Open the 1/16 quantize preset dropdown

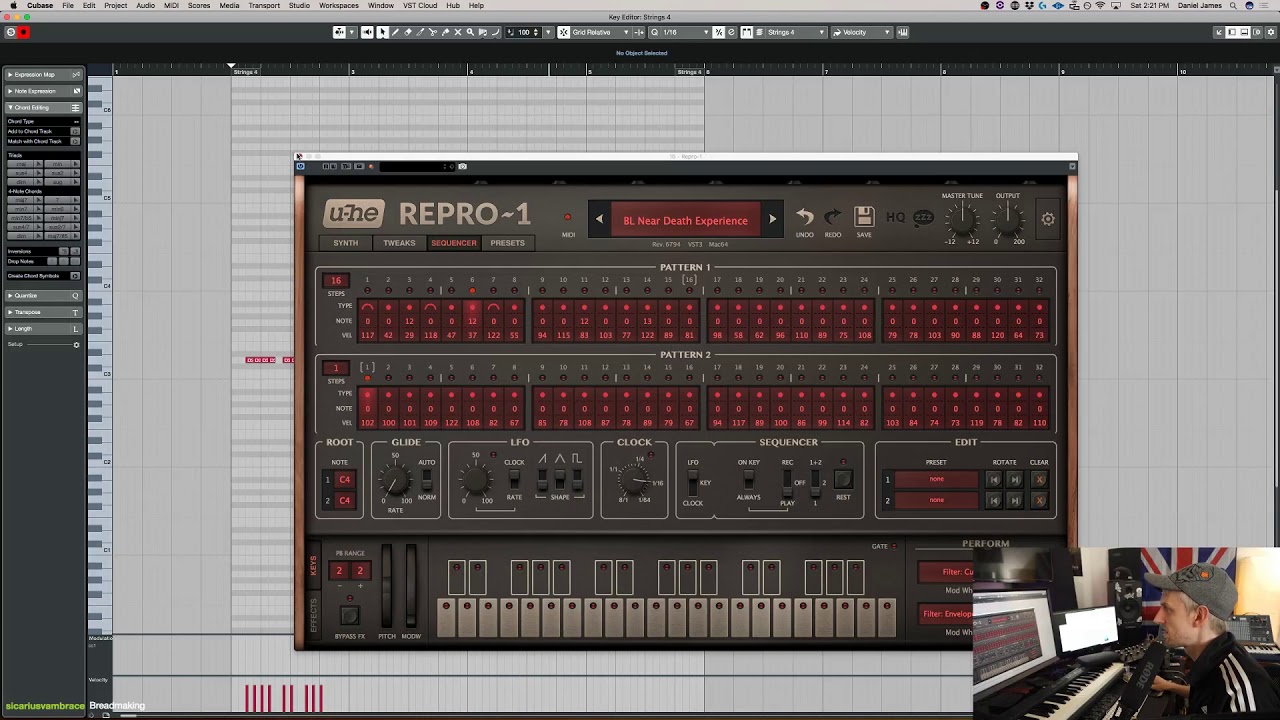681,32
